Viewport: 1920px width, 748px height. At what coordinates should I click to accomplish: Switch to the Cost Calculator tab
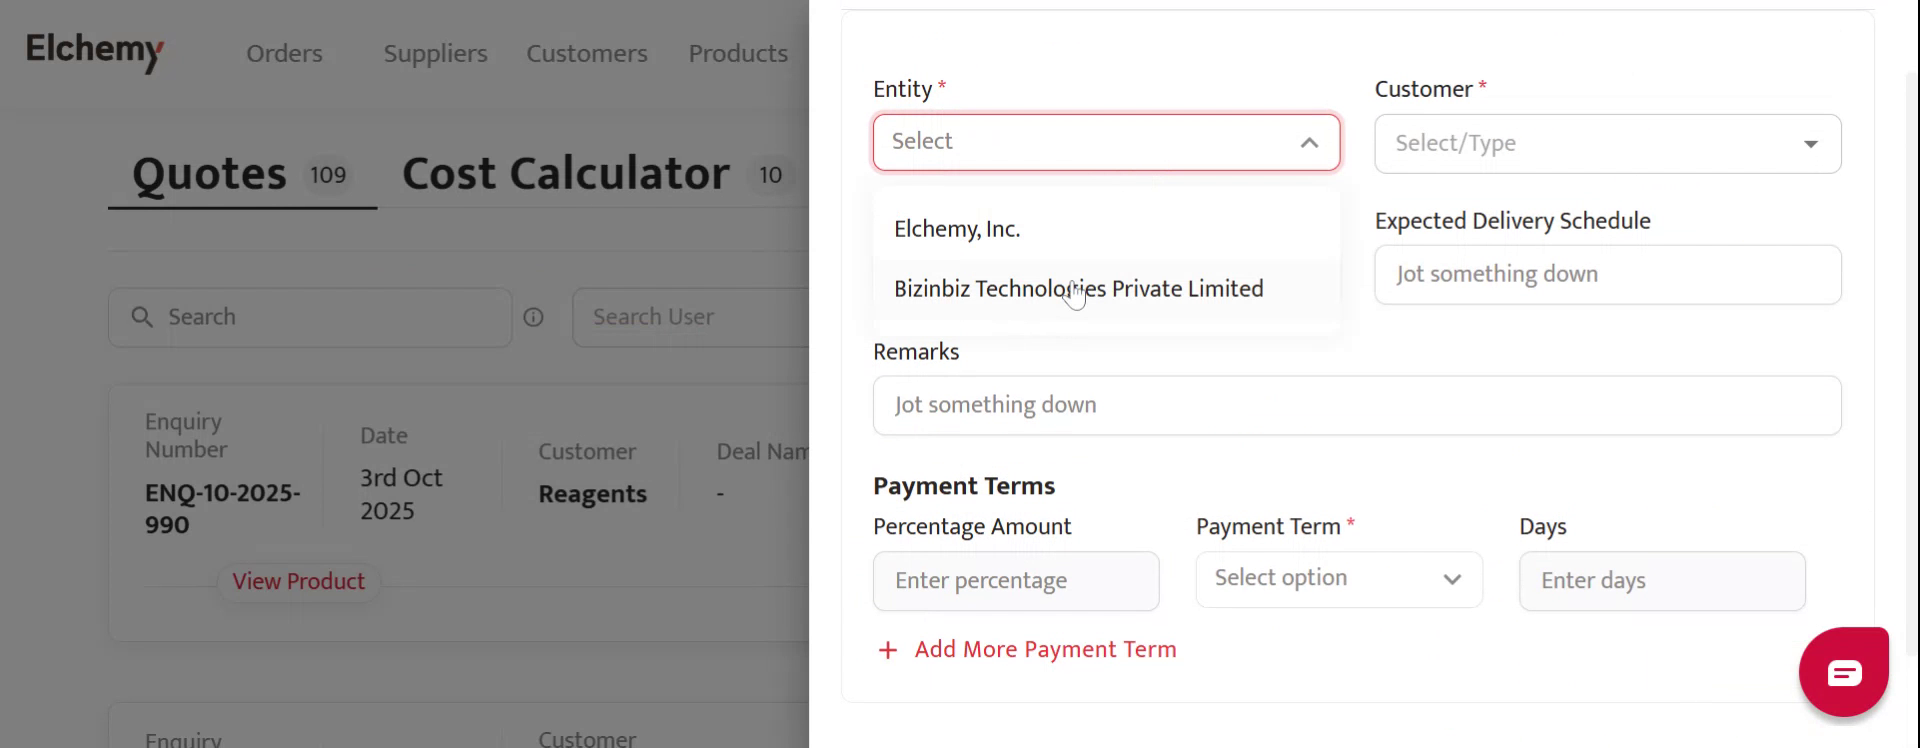click(566, 174)
